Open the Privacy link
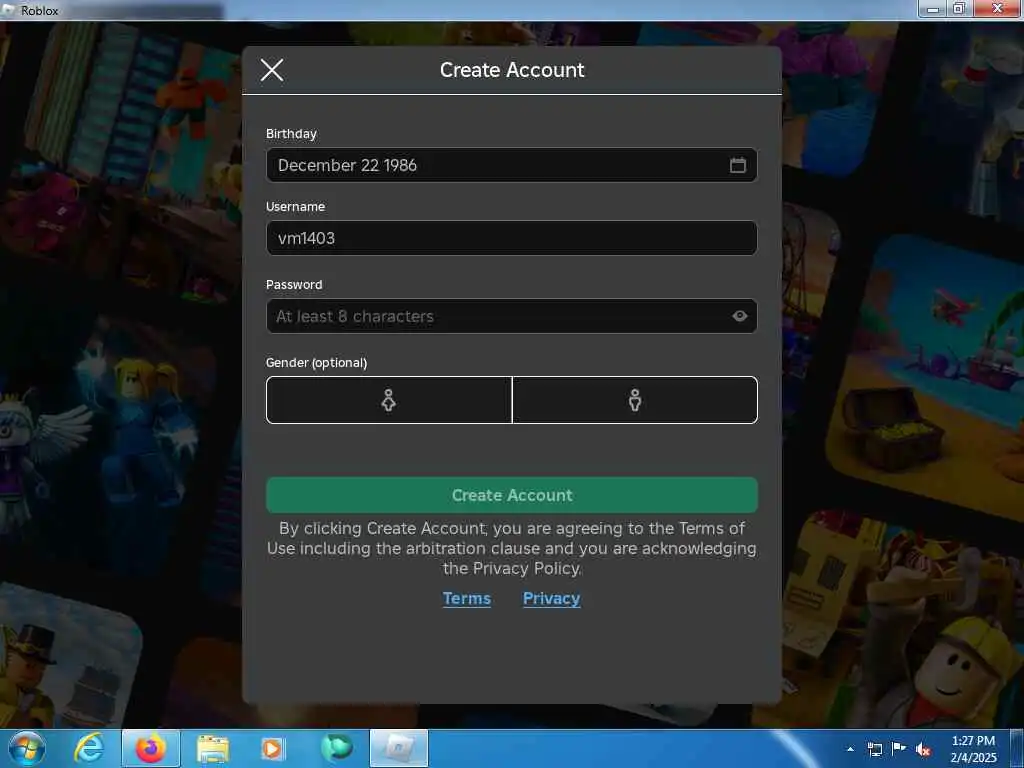Viewport: 1024px width, 768px height. click(x=551, y=598)
